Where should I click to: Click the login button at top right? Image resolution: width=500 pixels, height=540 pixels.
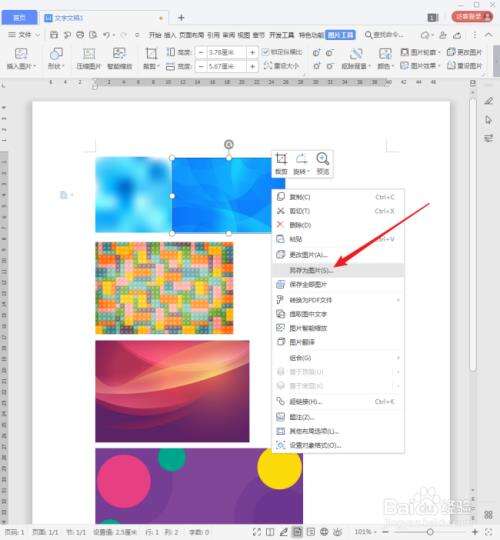[x=472, y=17]
